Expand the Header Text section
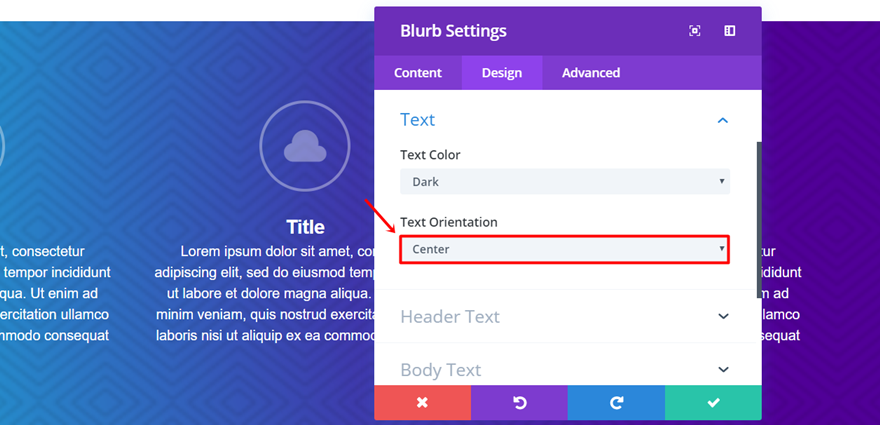This screenshot has width=880, height=425. tap(723, 316)
